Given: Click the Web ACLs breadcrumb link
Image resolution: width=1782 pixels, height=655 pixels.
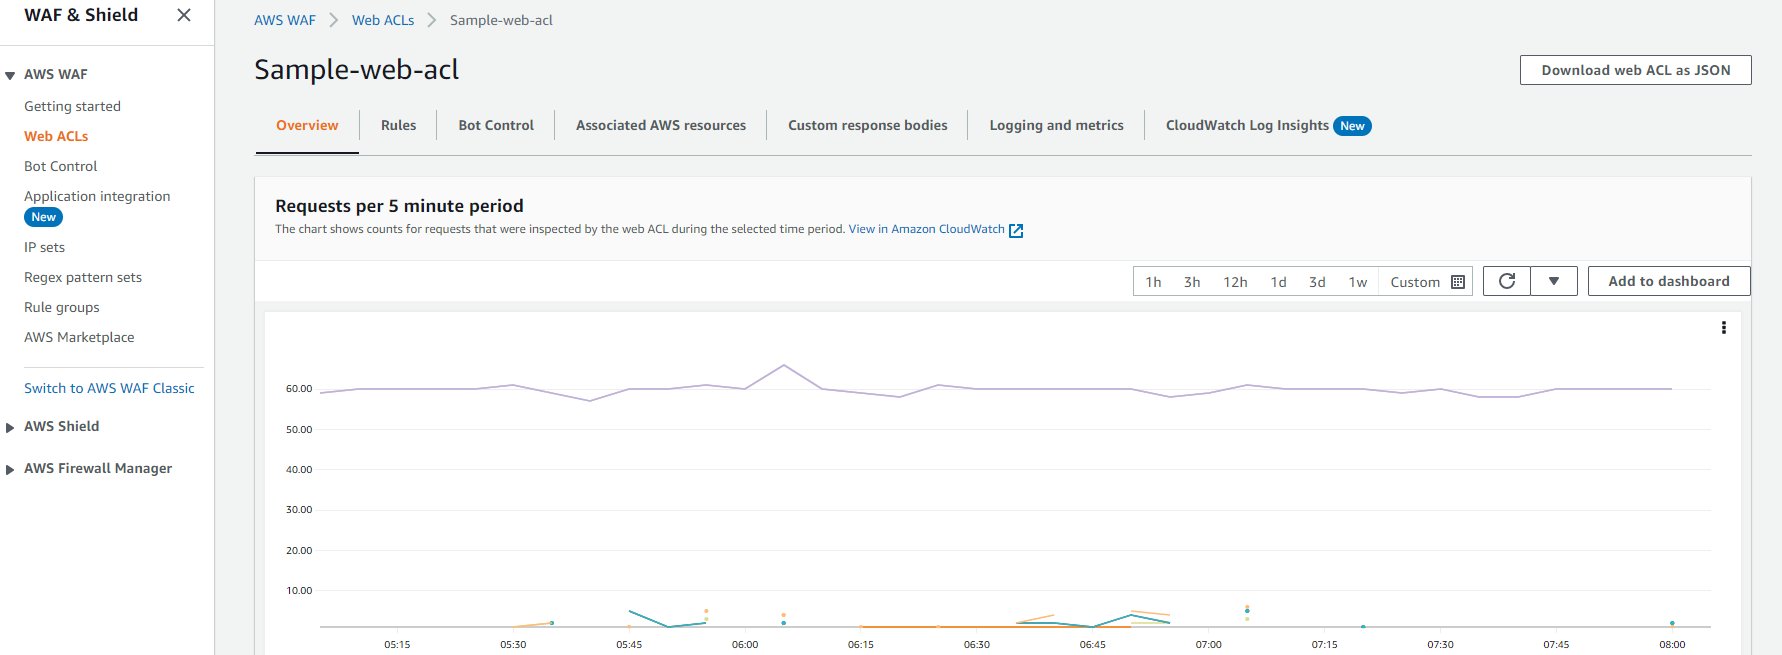Looking at the screenshot, I should tap(382, 20).
